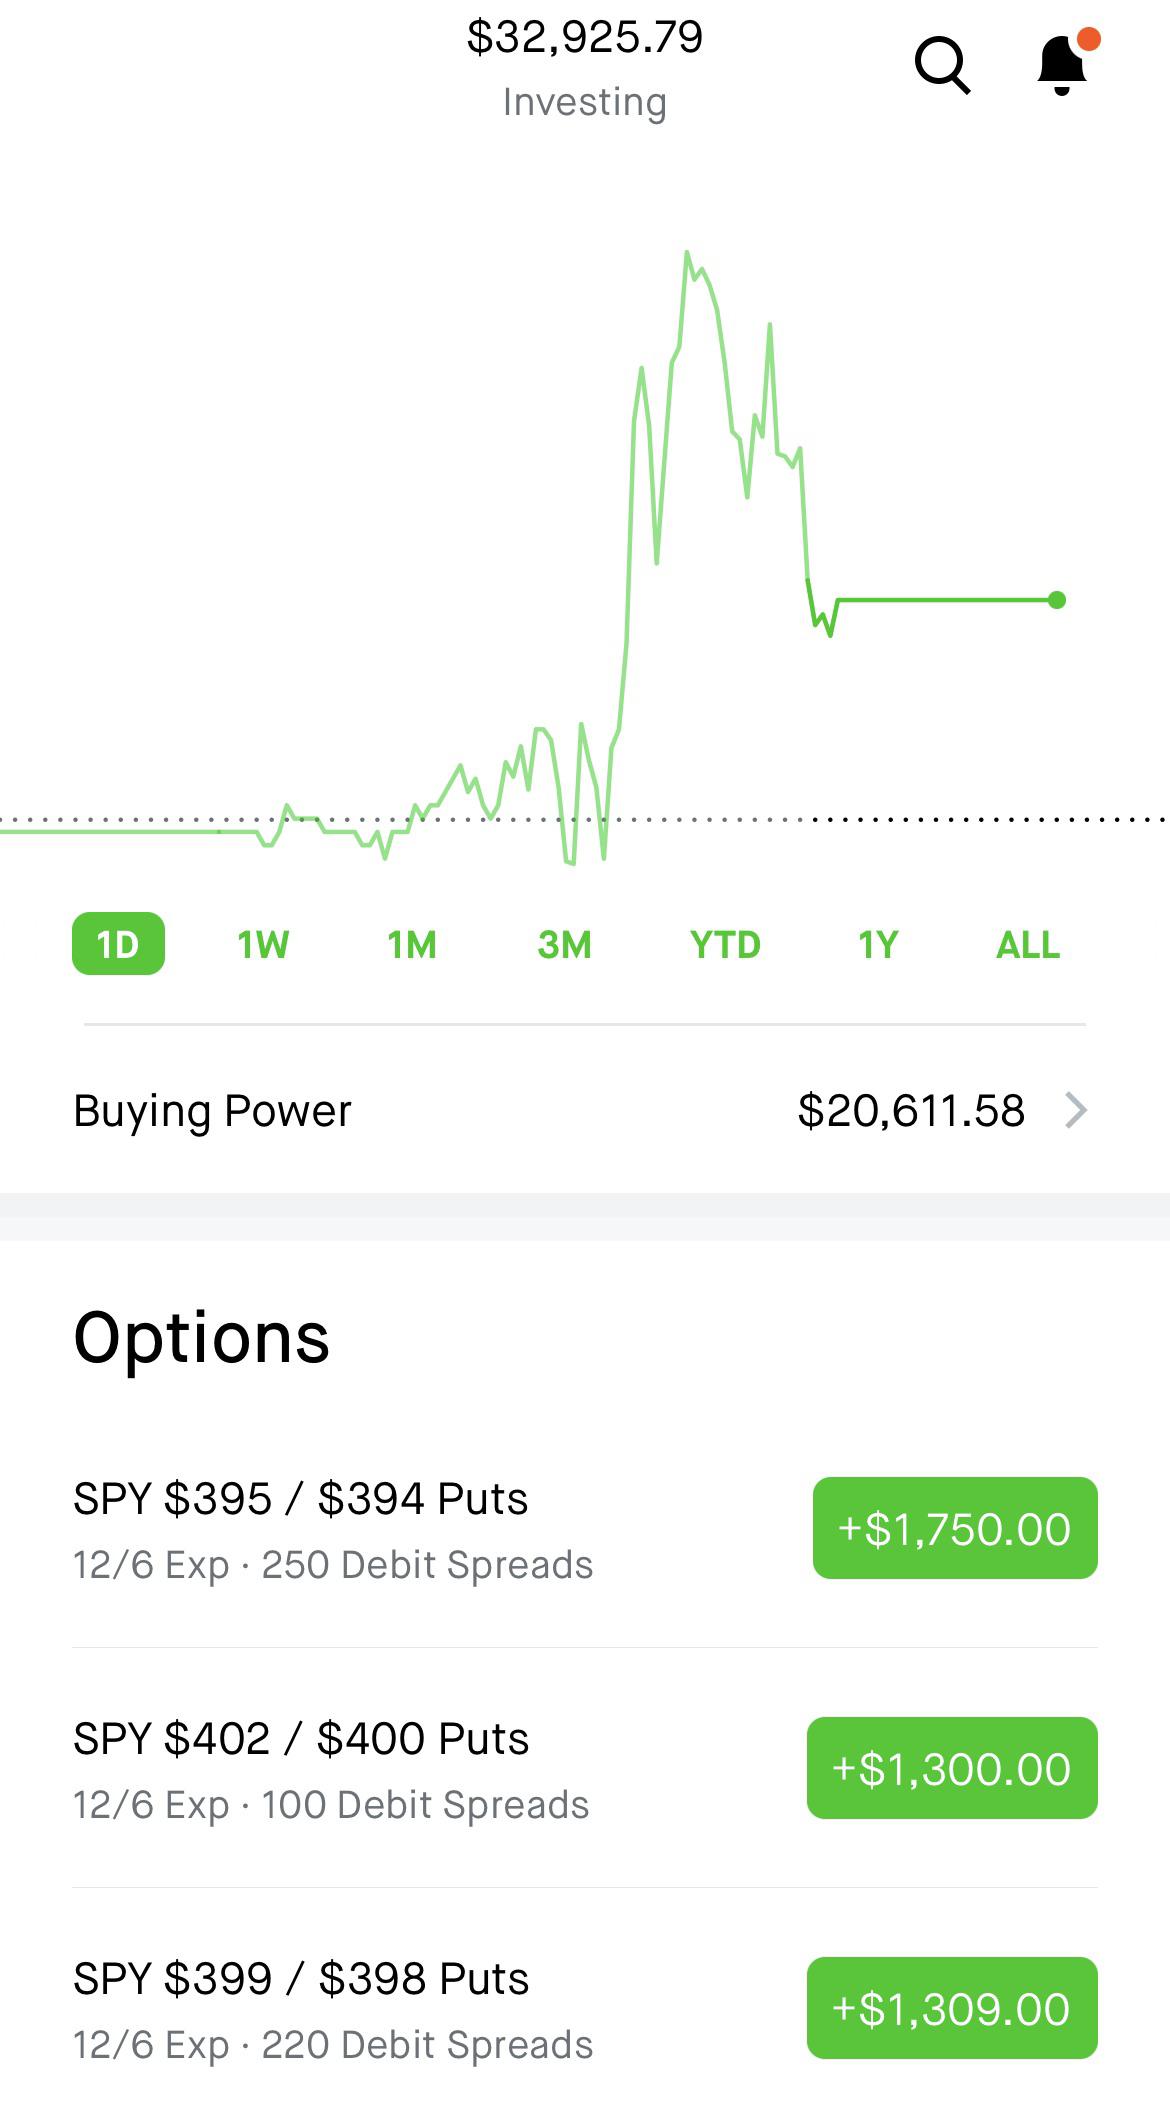Toggle the +$1,750.00 return badge
The width and height of the screenshot is (1170, 2122).
pos(955,1528)
